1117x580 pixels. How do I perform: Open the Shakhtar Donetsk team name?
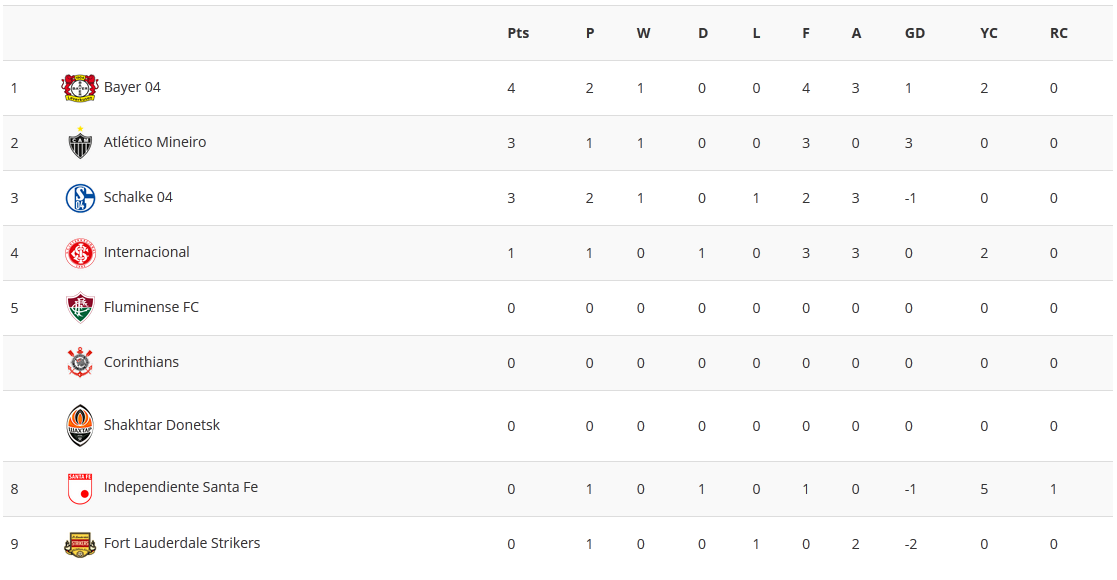tap(162, 425)
